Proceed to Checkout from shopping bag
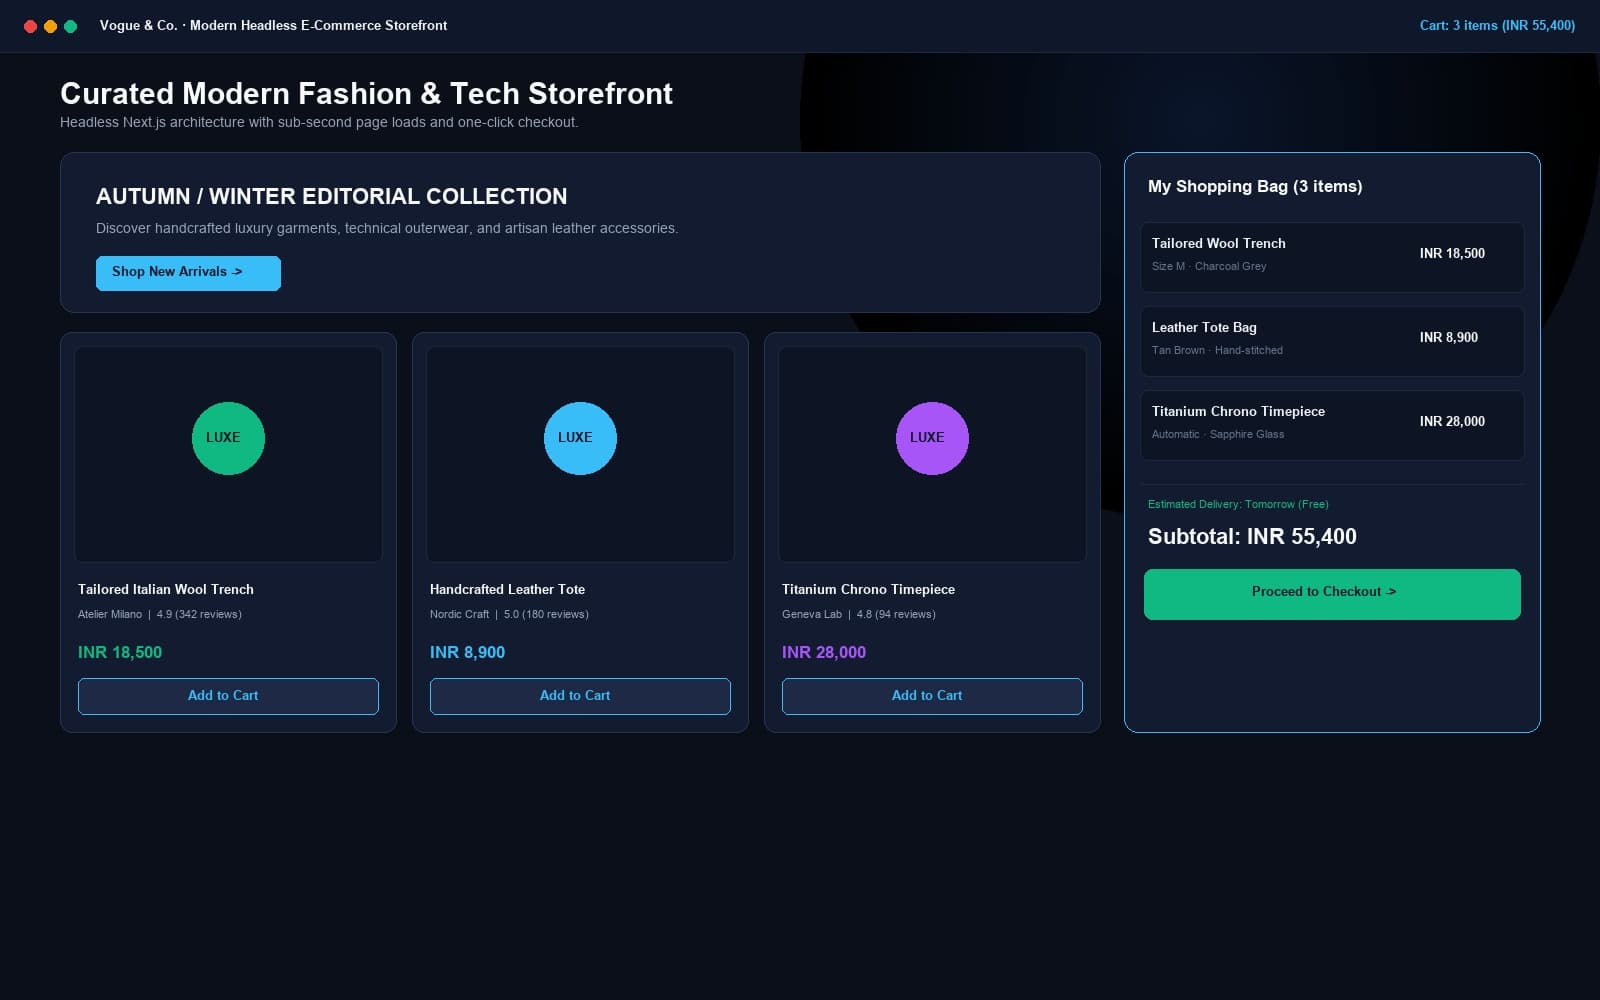The image size is (1600, 1000). [x=1332, y=594]
